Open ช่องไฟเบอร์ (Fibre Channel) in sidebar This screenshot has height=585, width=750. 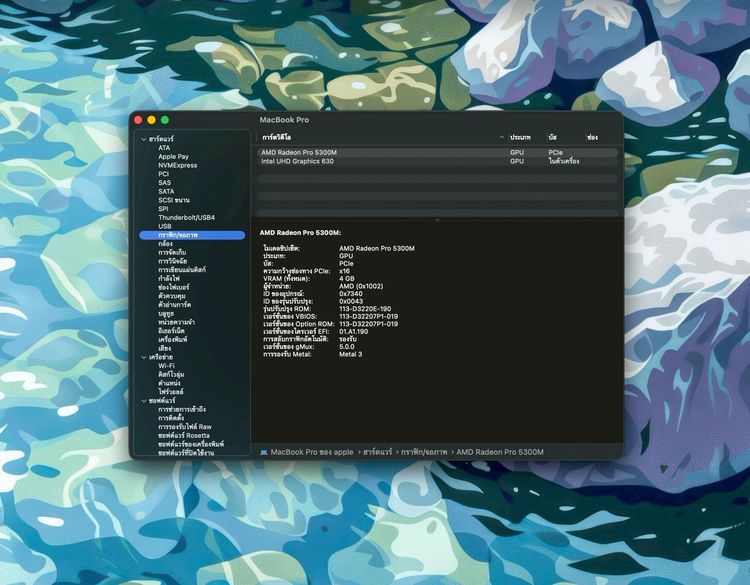coord(174,287)
